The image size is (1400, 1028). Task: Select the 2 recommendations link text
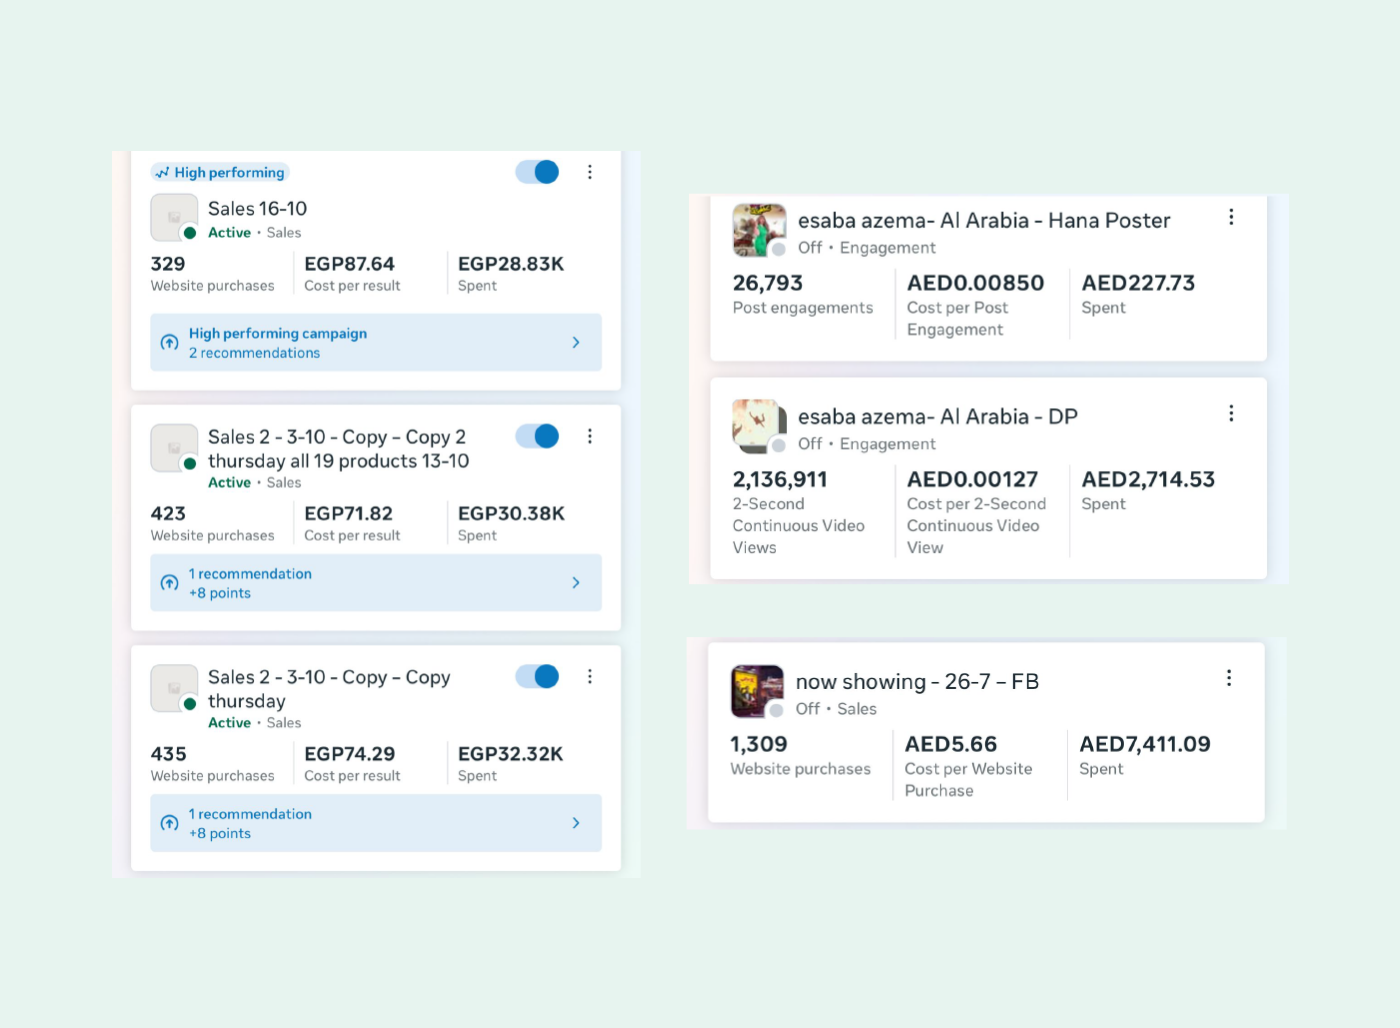(x=254, y=353)
